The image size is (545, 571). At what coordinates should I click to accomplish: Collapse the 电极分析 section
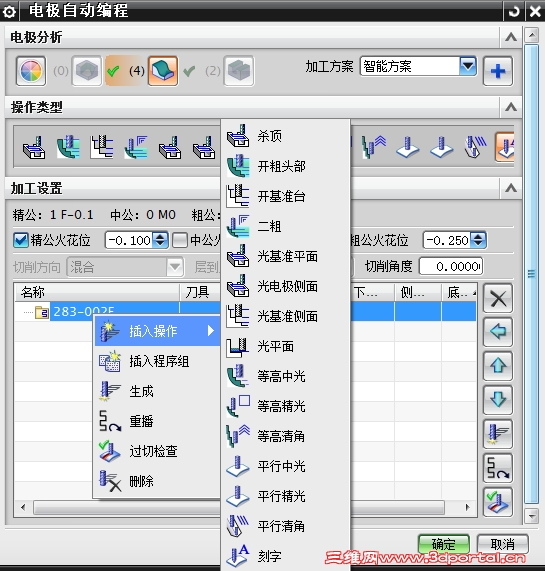pos(511,37)
